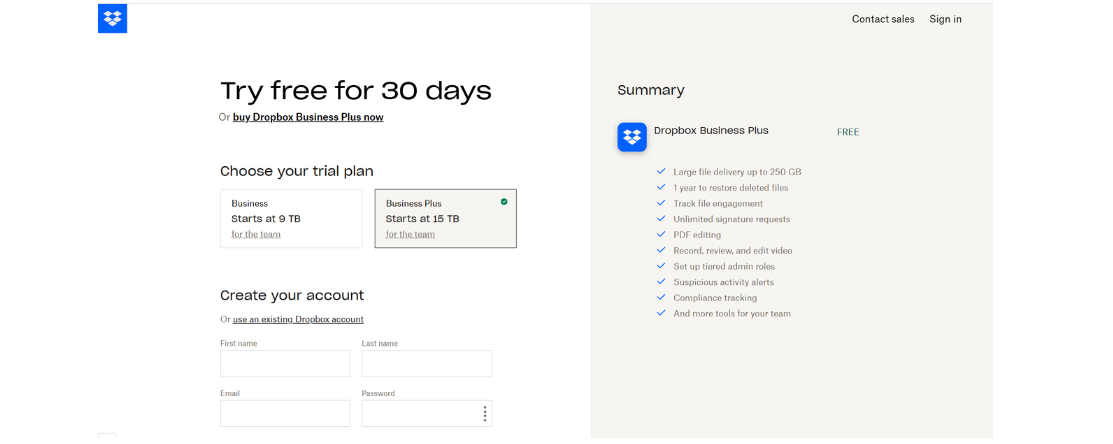Focus the First name input field
This screenshot has height=444, width=1113.
(x=285, y=363)
